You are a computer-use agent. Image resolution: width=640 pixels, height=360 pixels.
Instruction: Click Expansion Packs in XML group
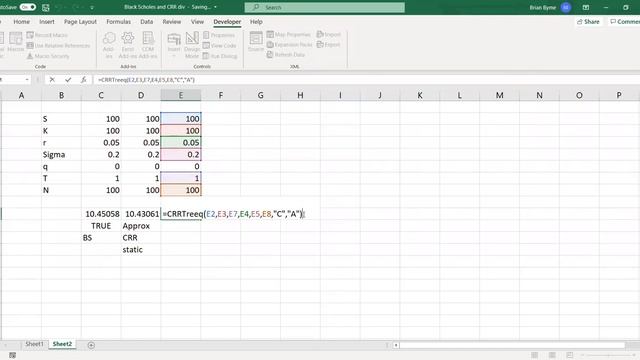(289, 44)
